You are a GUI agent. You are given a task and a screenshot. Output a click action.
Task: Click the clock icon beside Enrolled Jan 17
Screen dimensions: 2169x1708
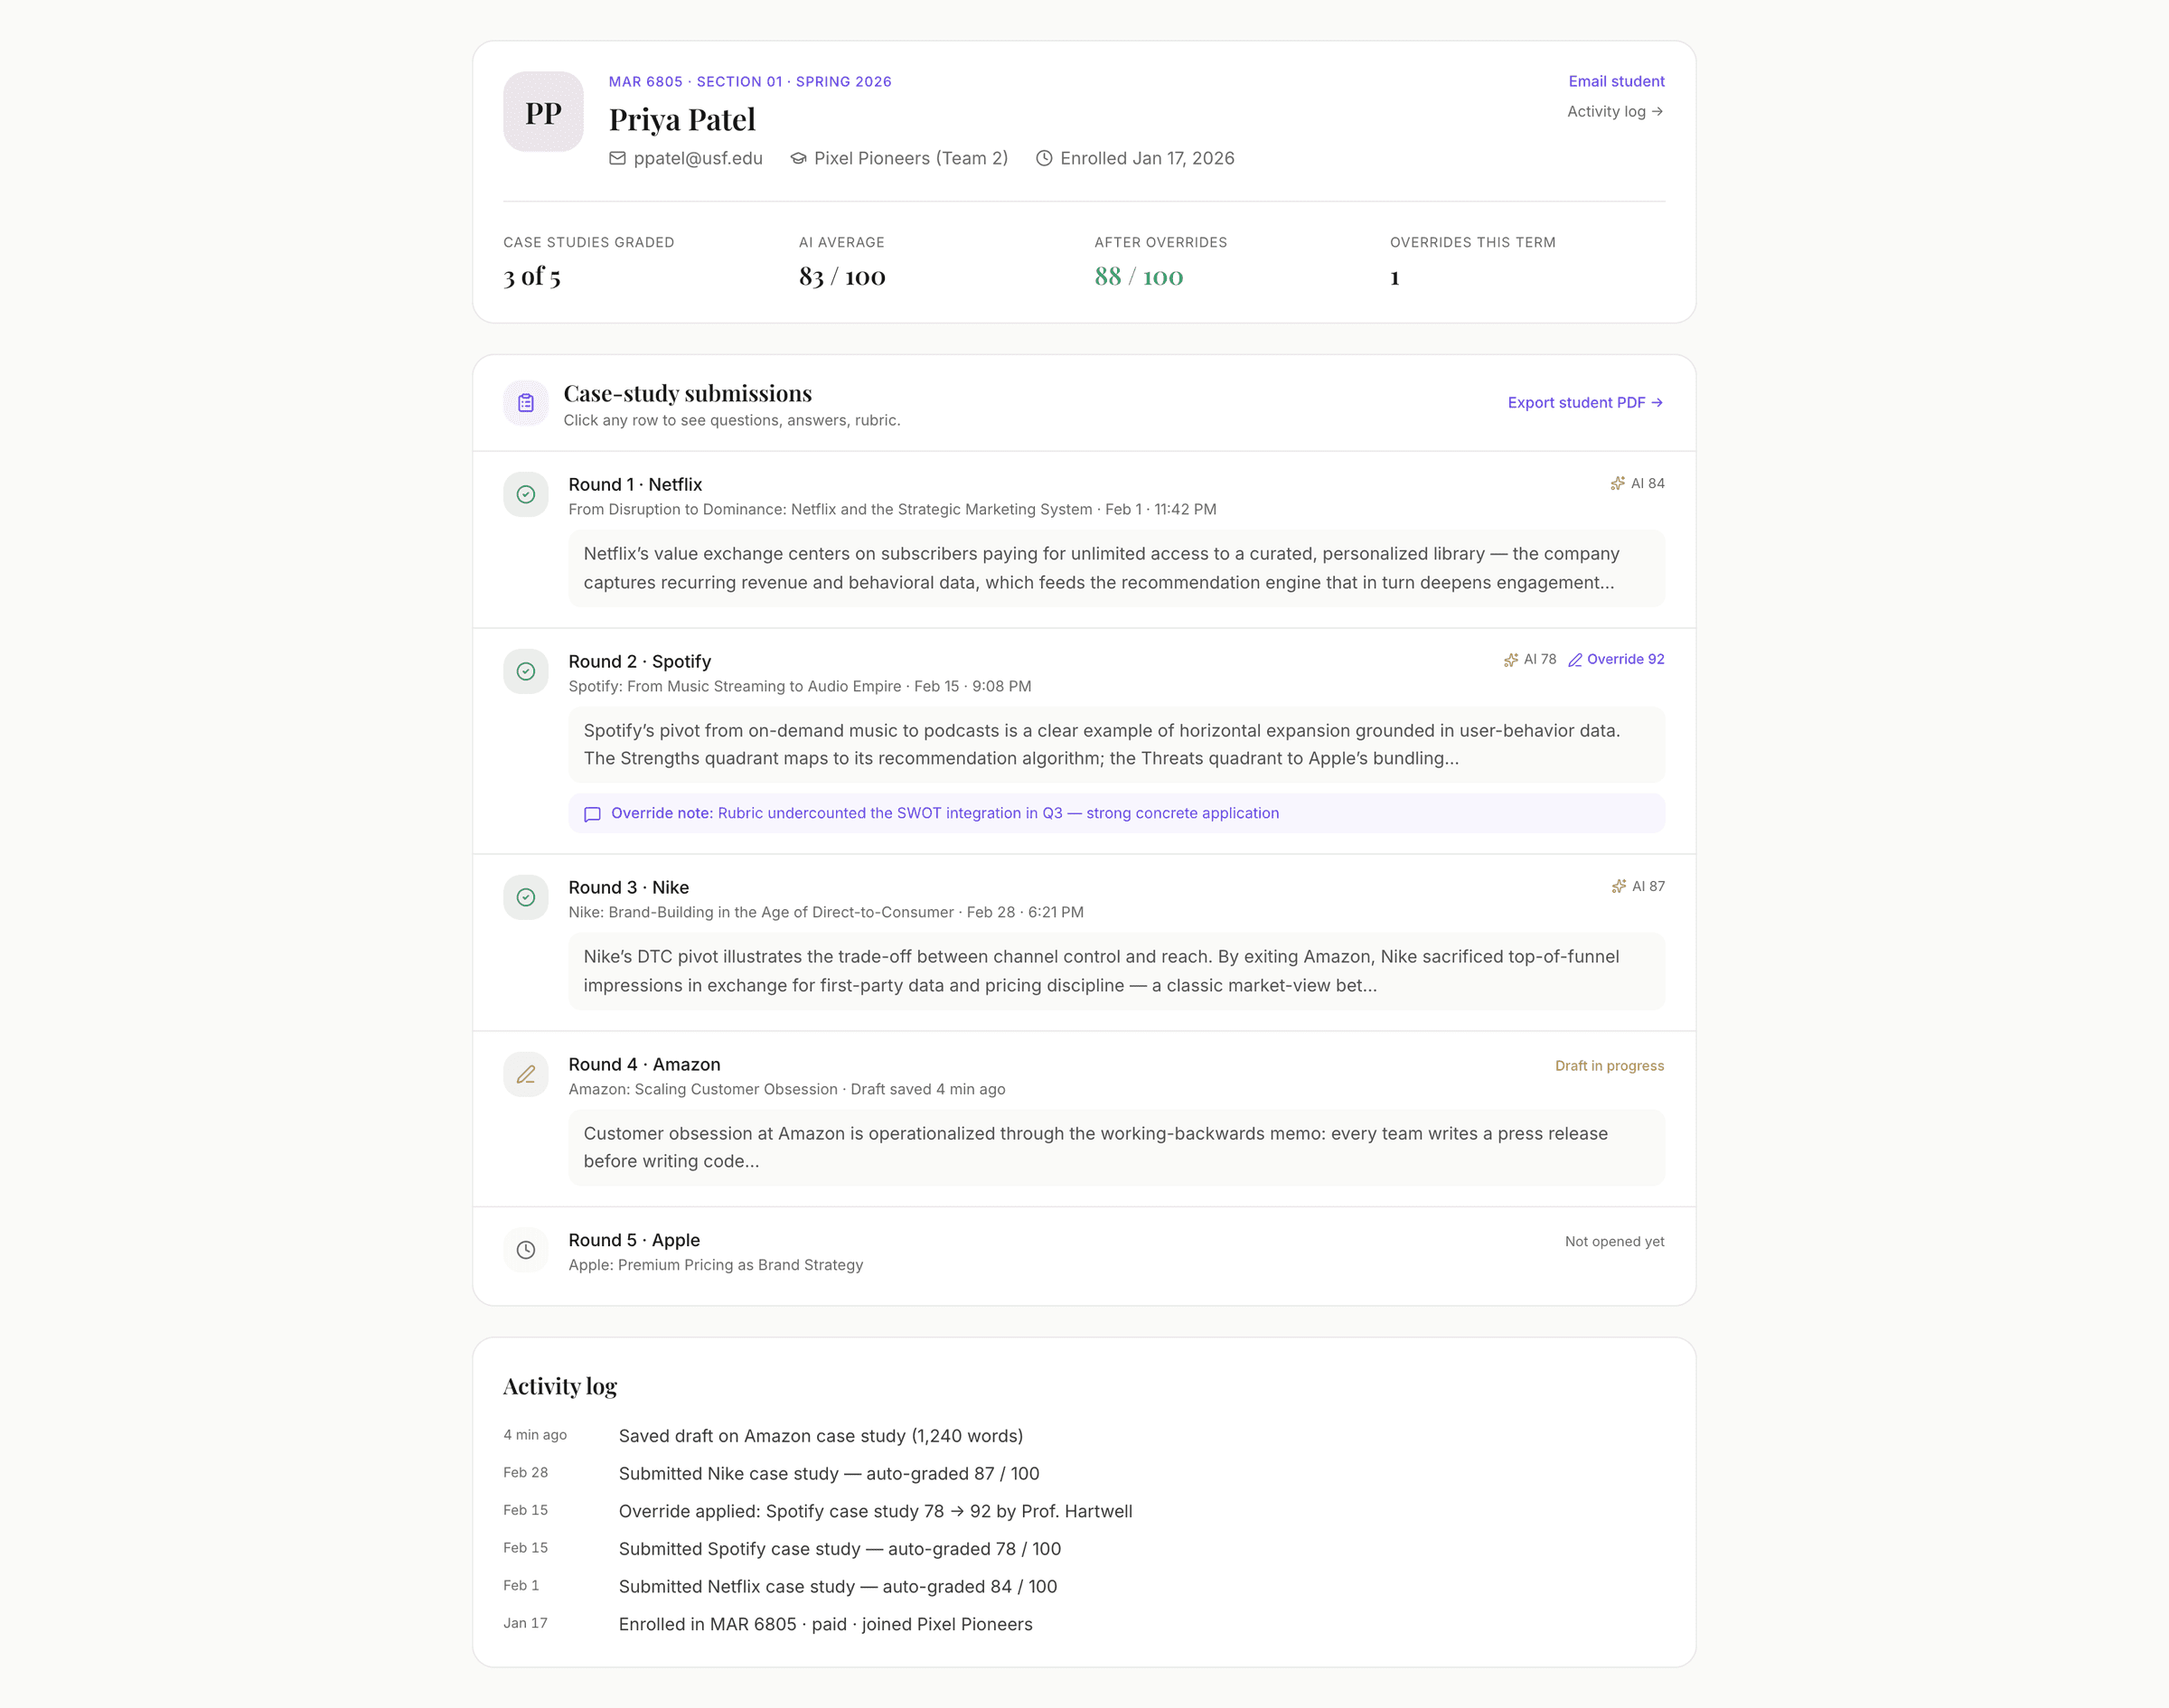[1044, 158]
